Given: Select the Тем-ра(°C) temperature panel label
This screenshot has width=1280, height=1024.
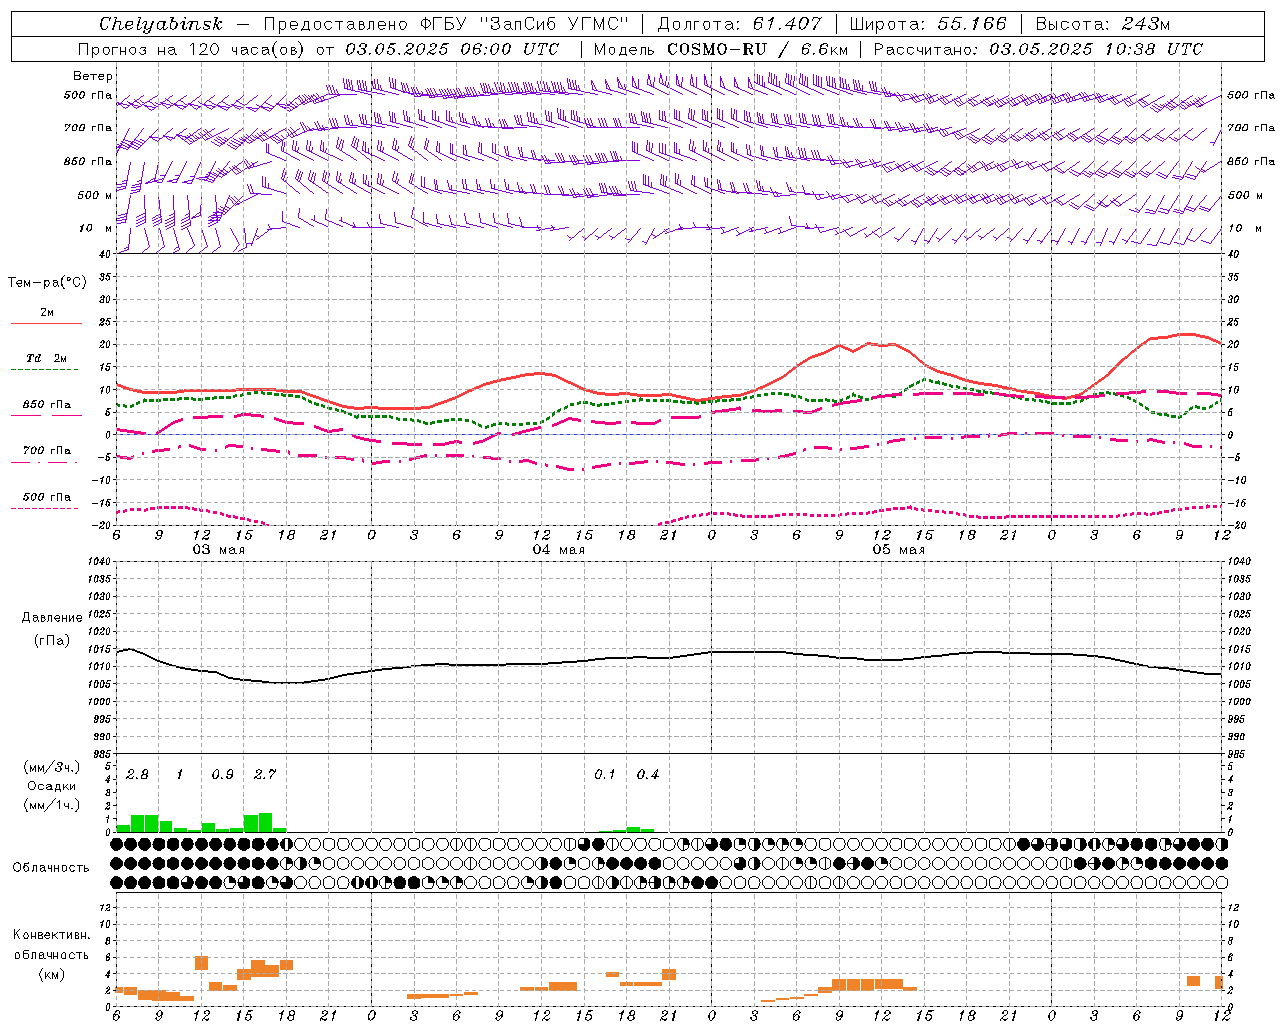Looking at the screenshot, I should coord(47,283).
